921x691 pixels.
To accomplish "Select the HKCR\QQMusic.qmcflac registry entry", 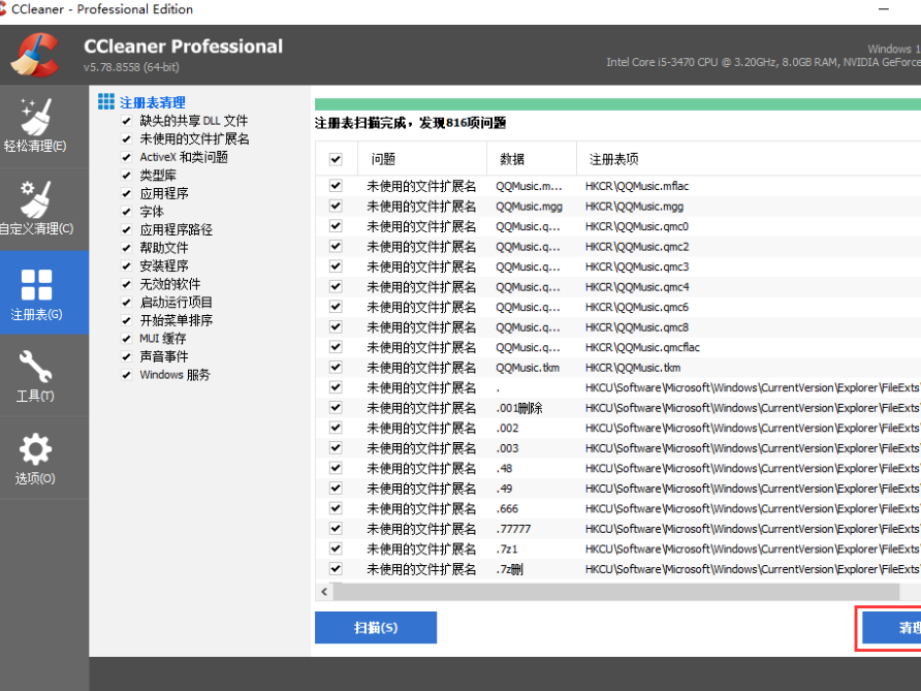I will (x=643, y=347).
